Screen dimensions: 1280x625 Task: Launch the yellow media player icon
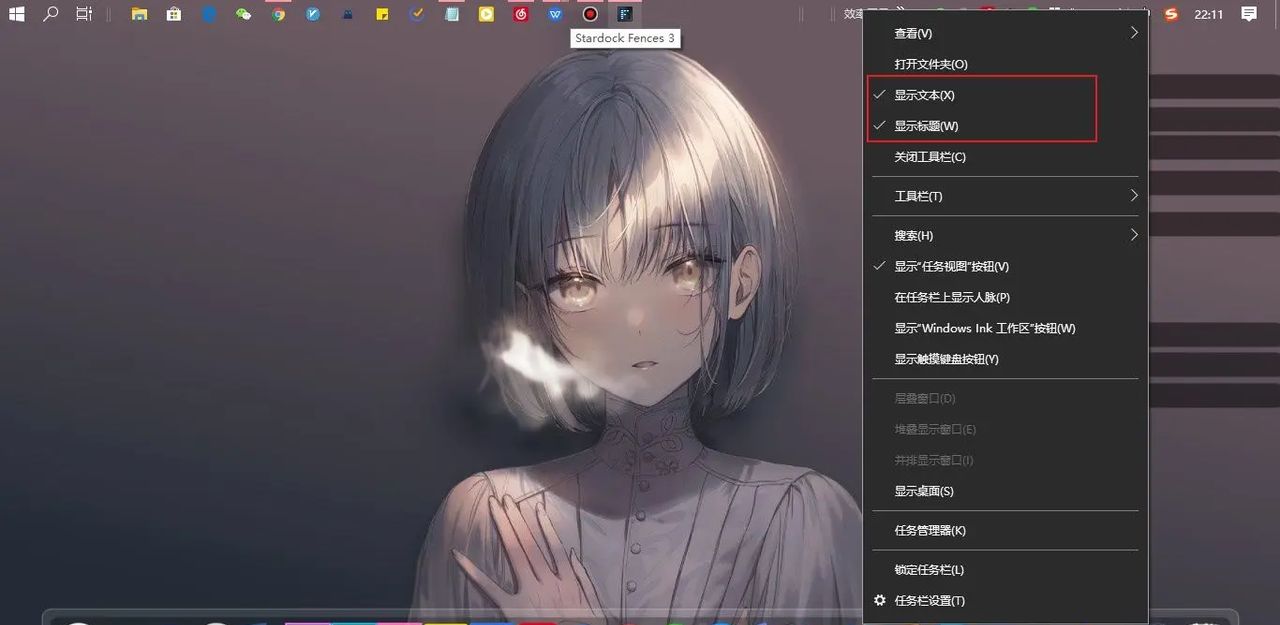[486, 14]
